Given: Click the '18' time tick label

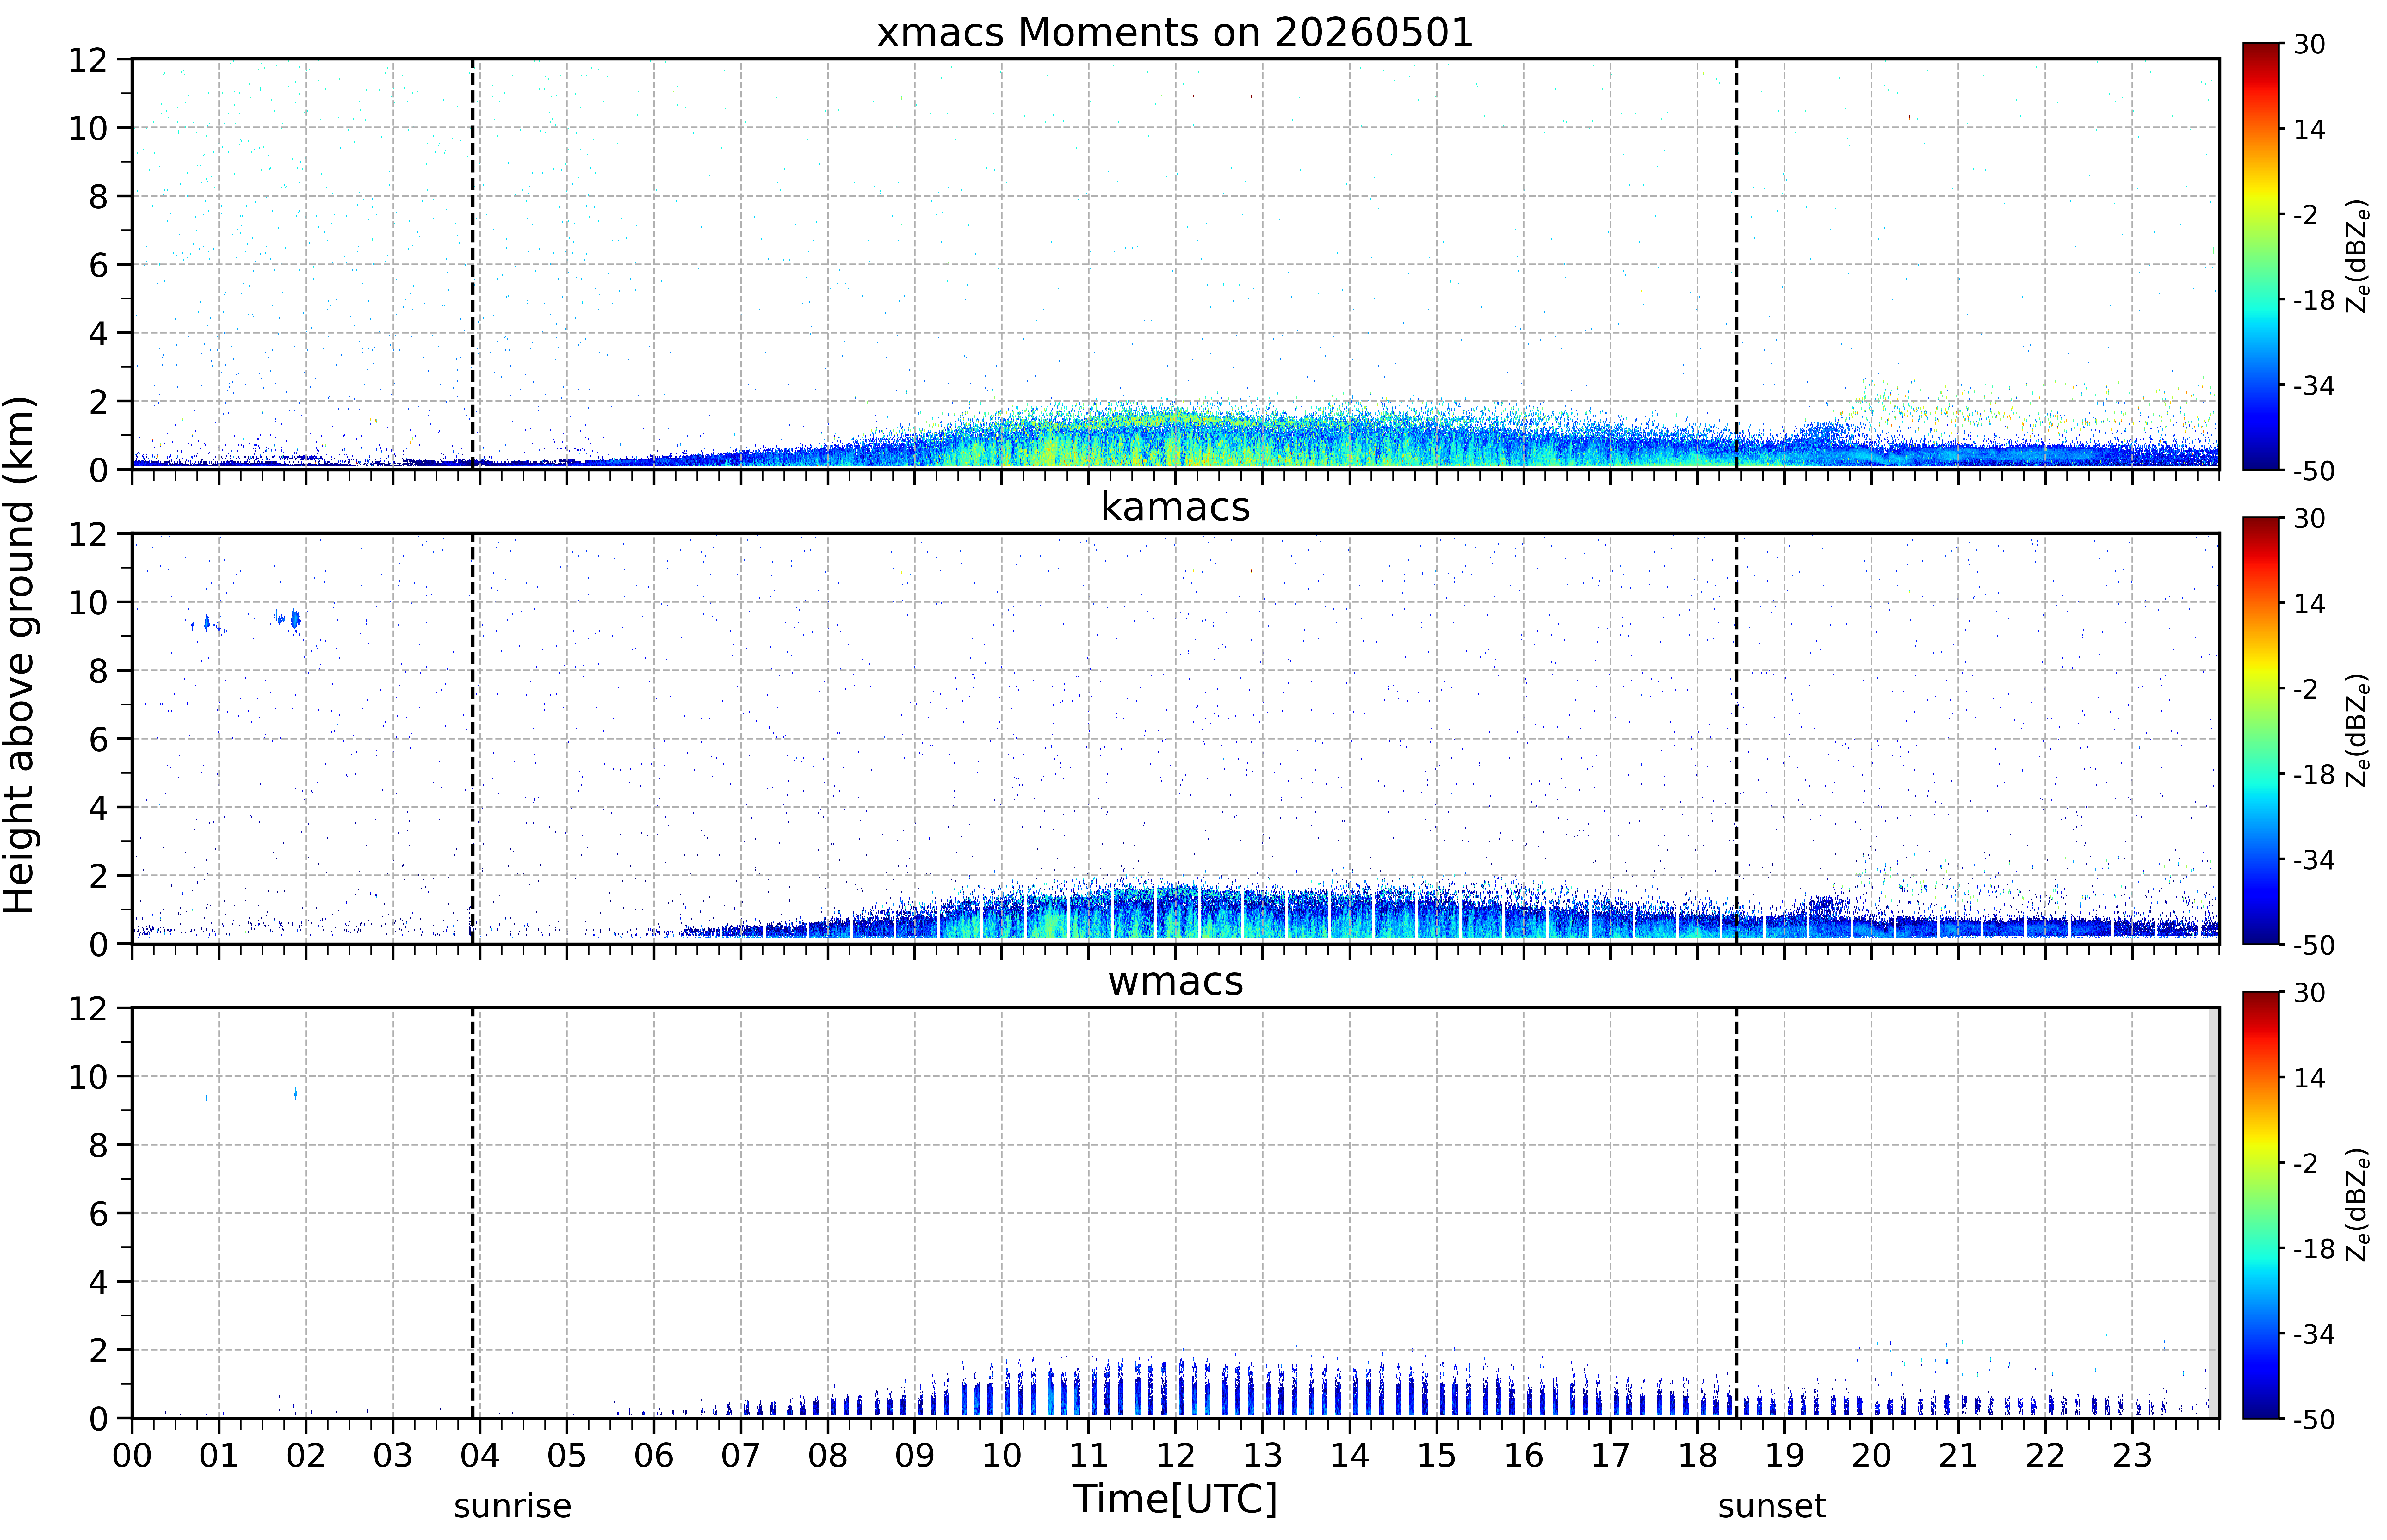Looking at the screenshot, I should point(1698,1456).
